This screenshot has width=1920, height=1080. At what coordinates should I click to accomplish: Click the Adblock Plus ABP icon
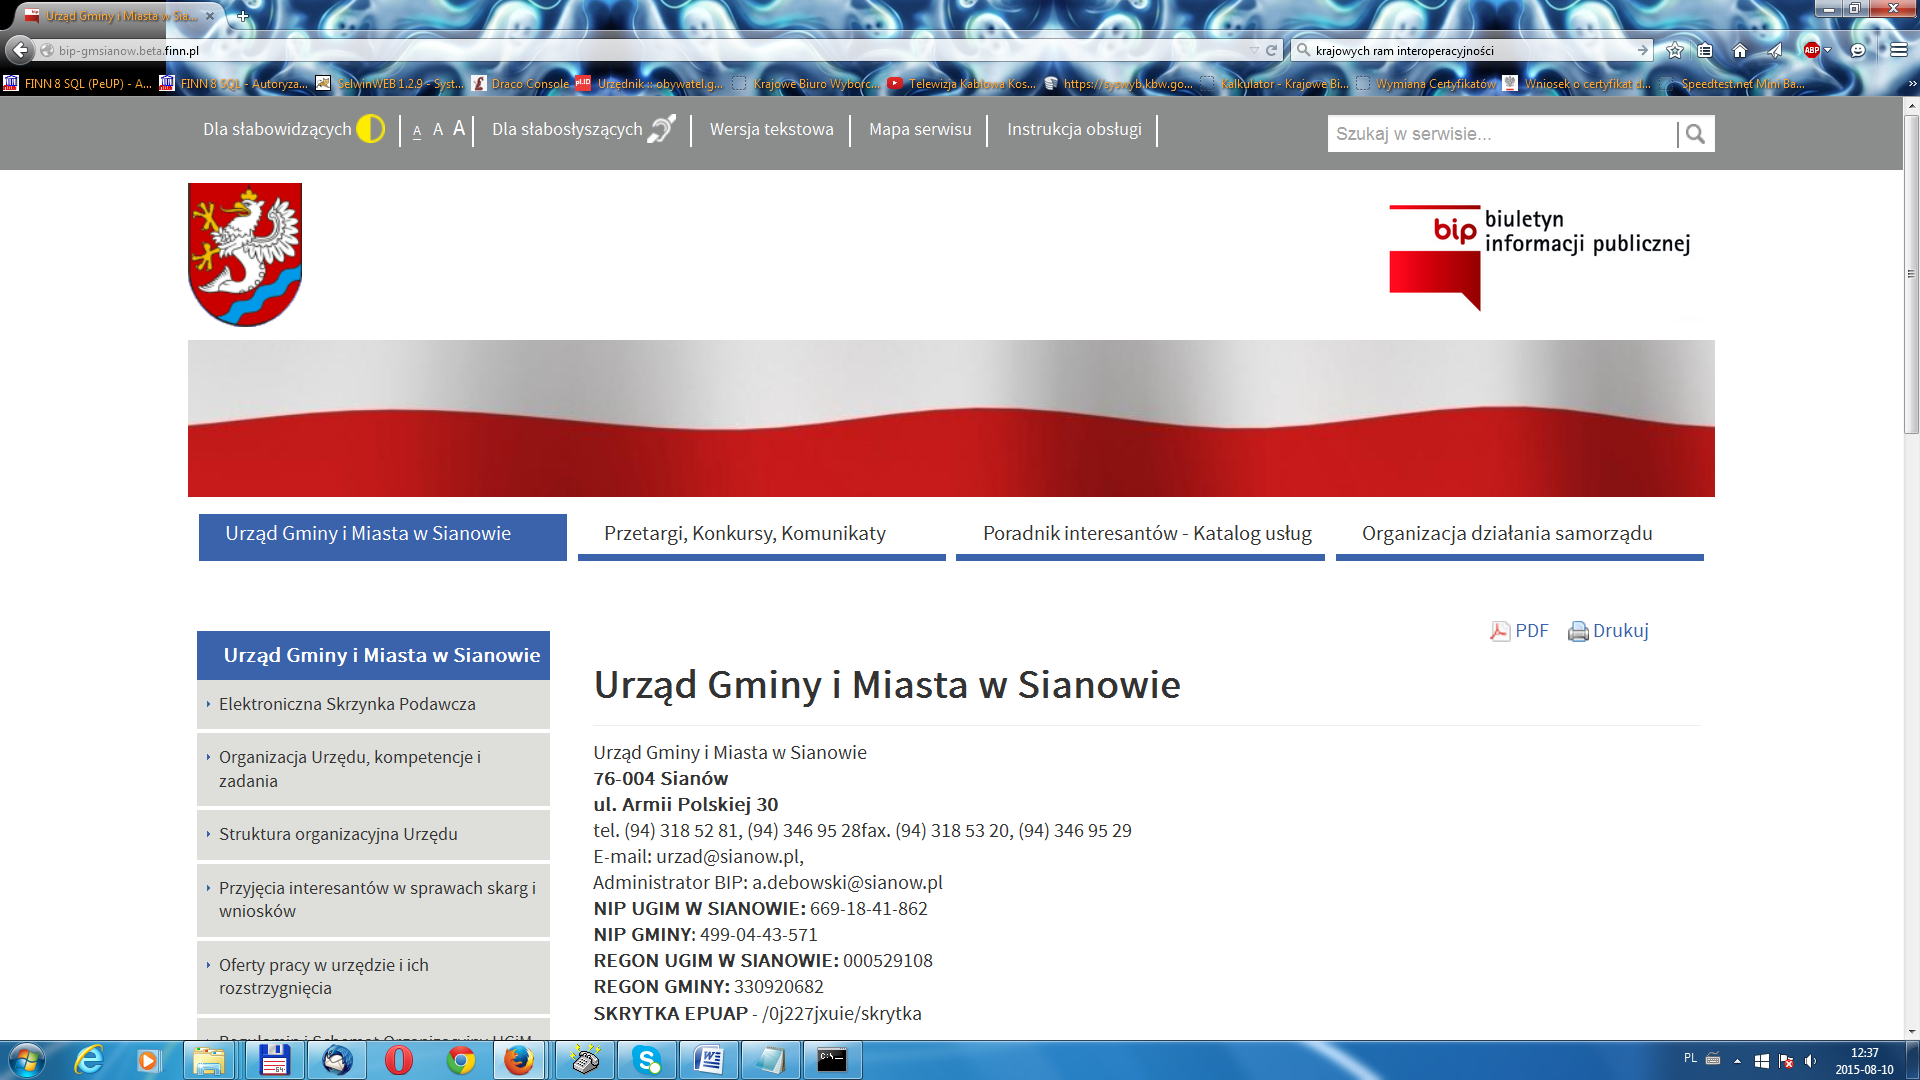tap(1811, 50)
